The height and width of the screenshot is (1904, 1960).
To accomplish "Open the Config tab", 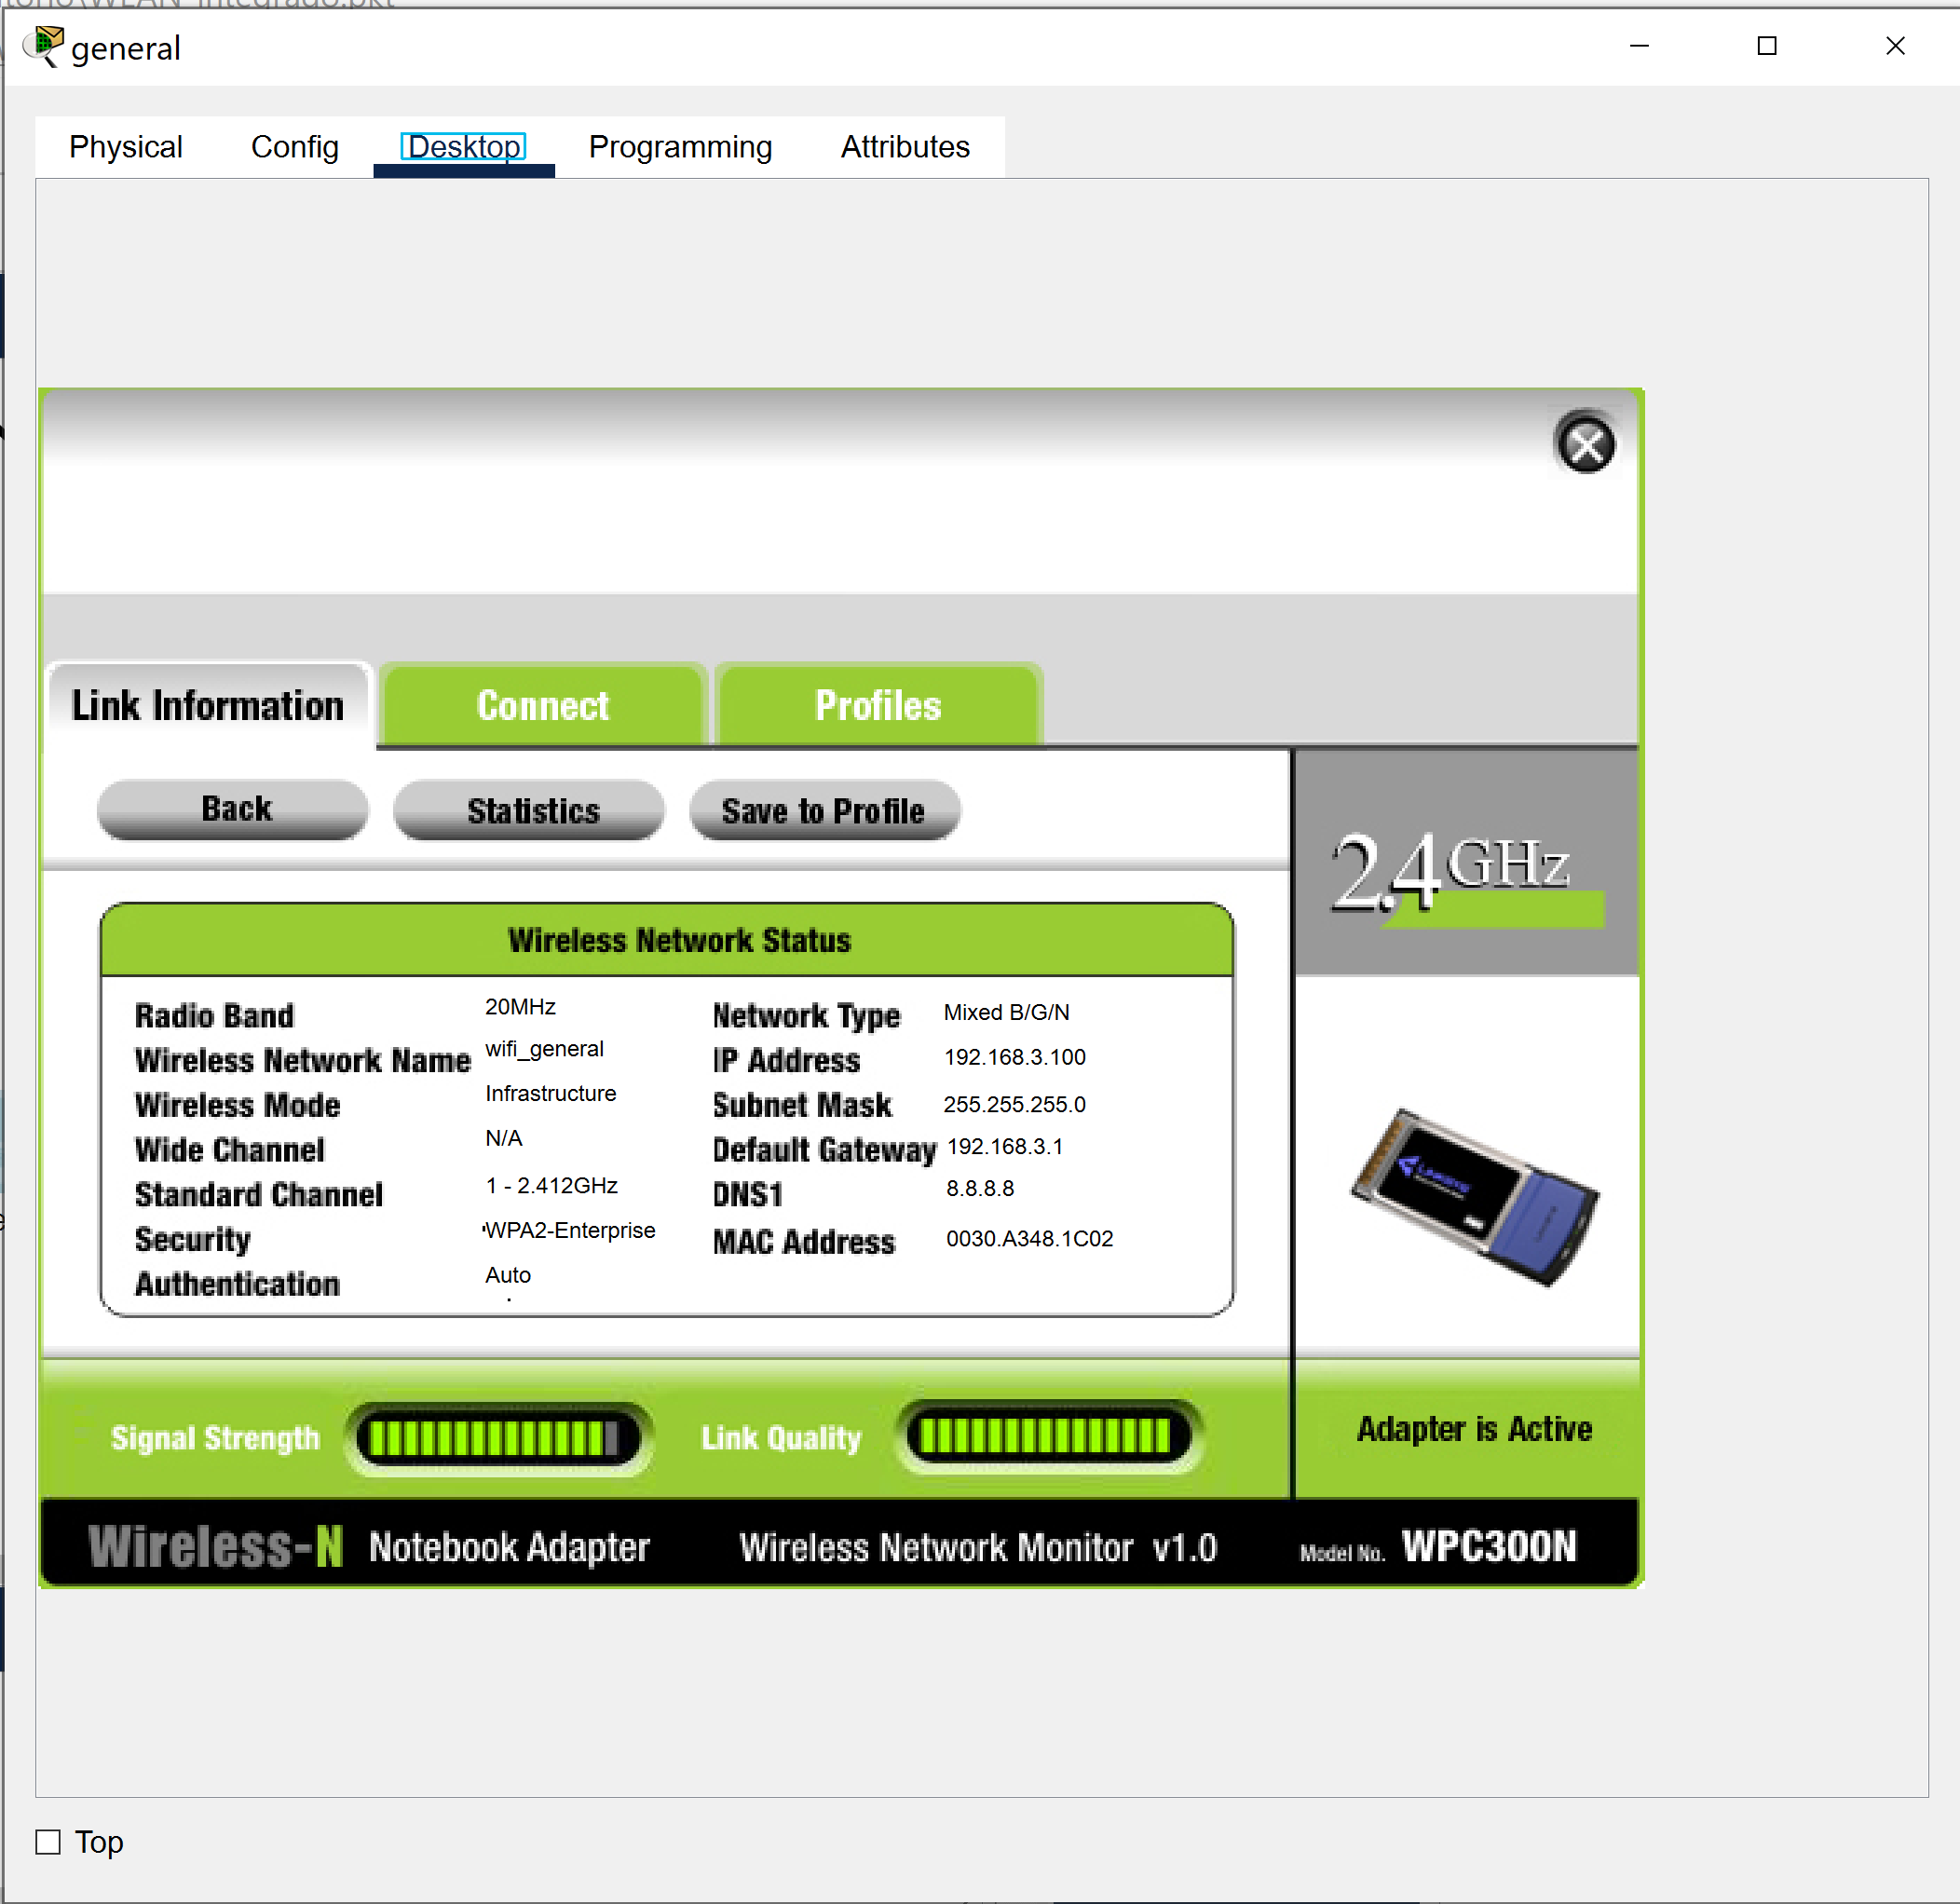I will pos(294,147).
